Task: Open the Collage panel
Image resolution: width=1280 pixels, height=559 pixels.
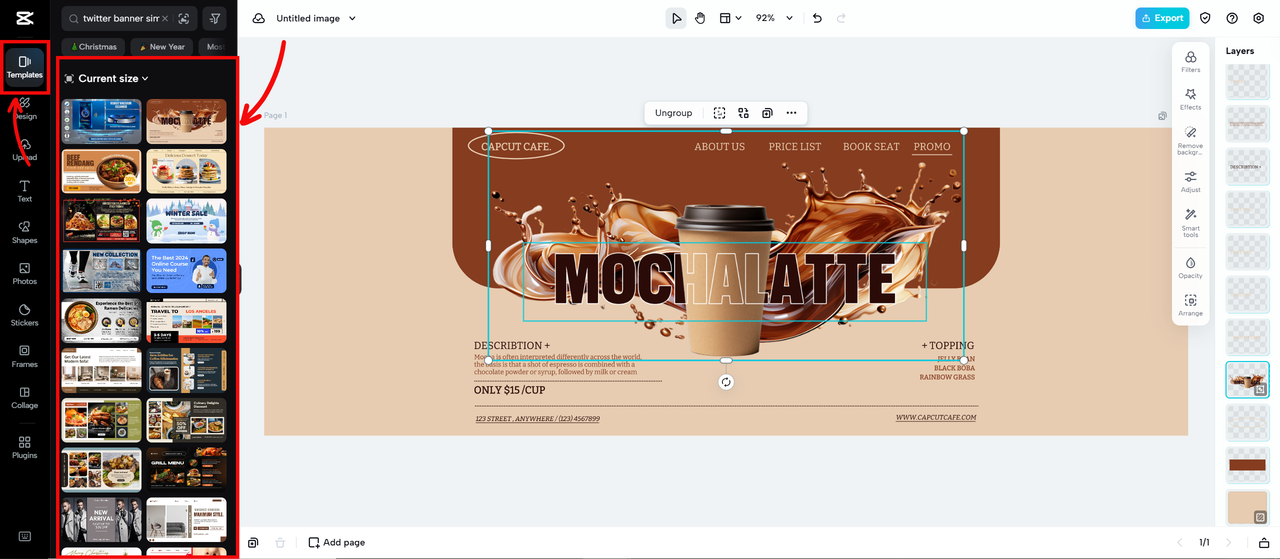Action: 24,398
